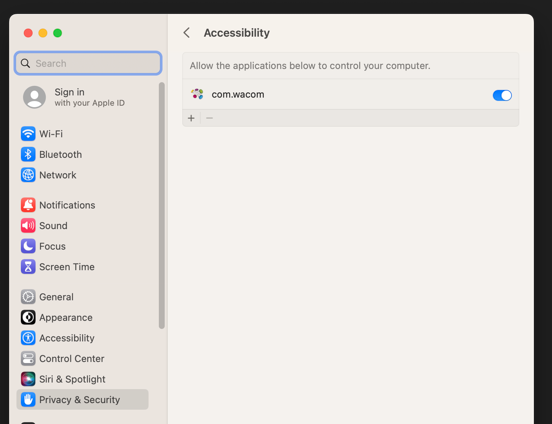Click the com.wacom app icon
Screen dimensions: 552x424
pyautogui.click(x=197, y=94)
